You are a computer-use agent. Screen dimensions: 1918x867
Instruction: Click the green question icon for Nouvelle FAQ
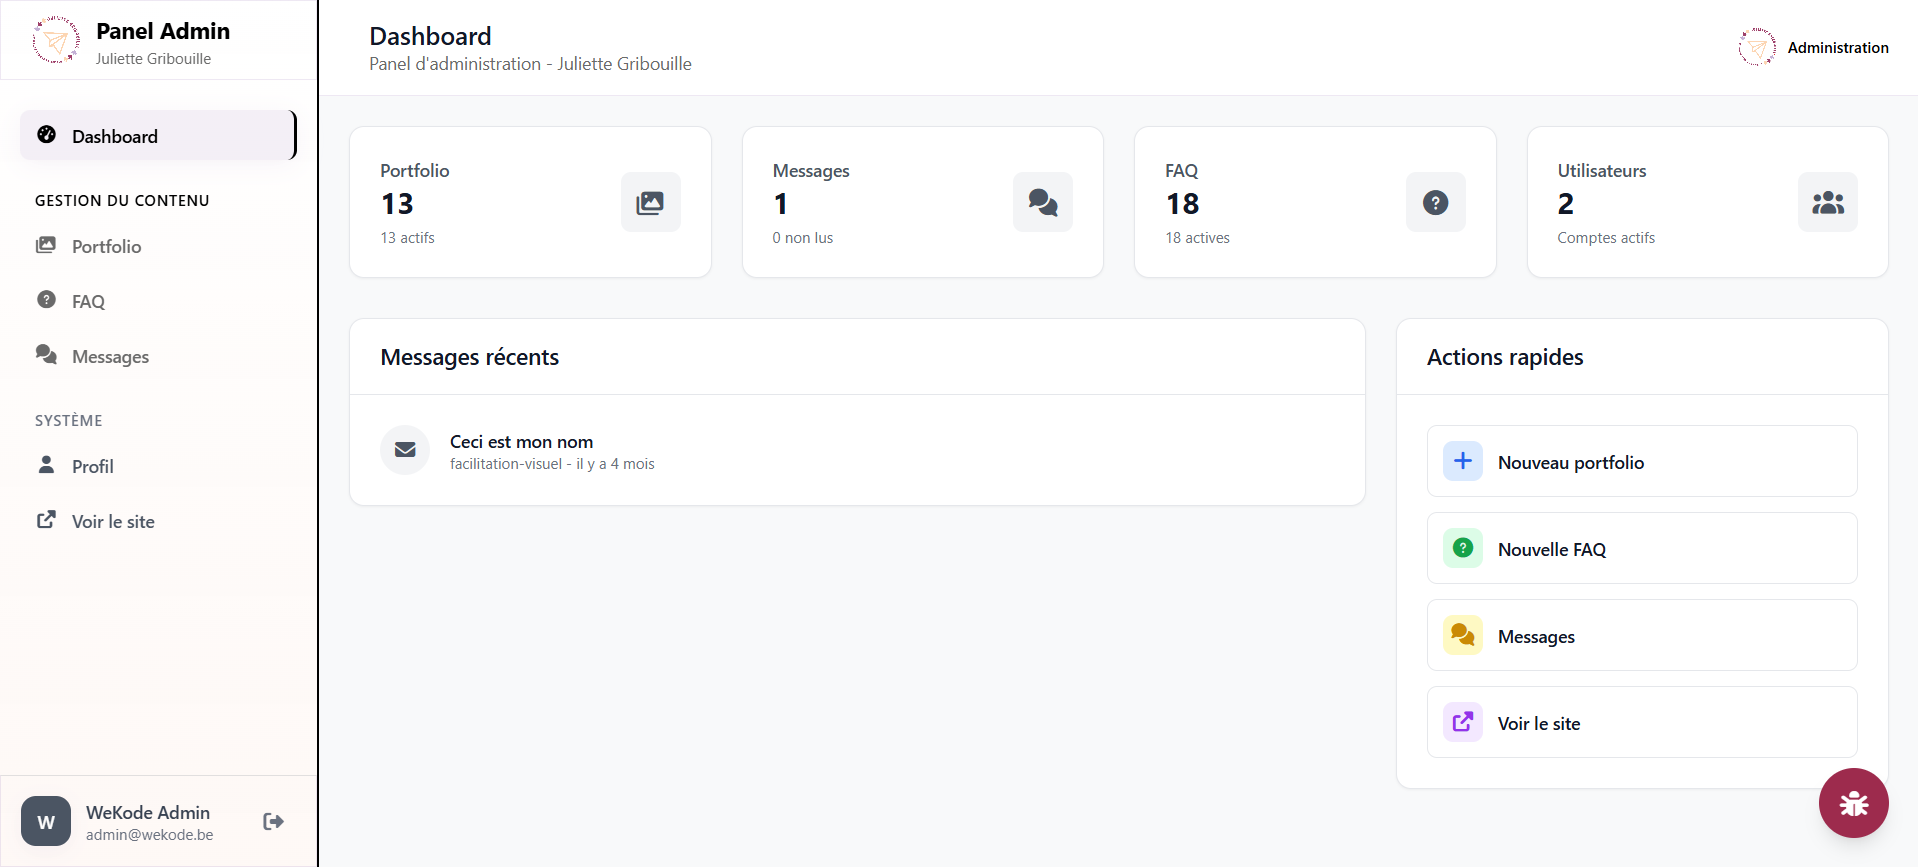point(1462,548)
